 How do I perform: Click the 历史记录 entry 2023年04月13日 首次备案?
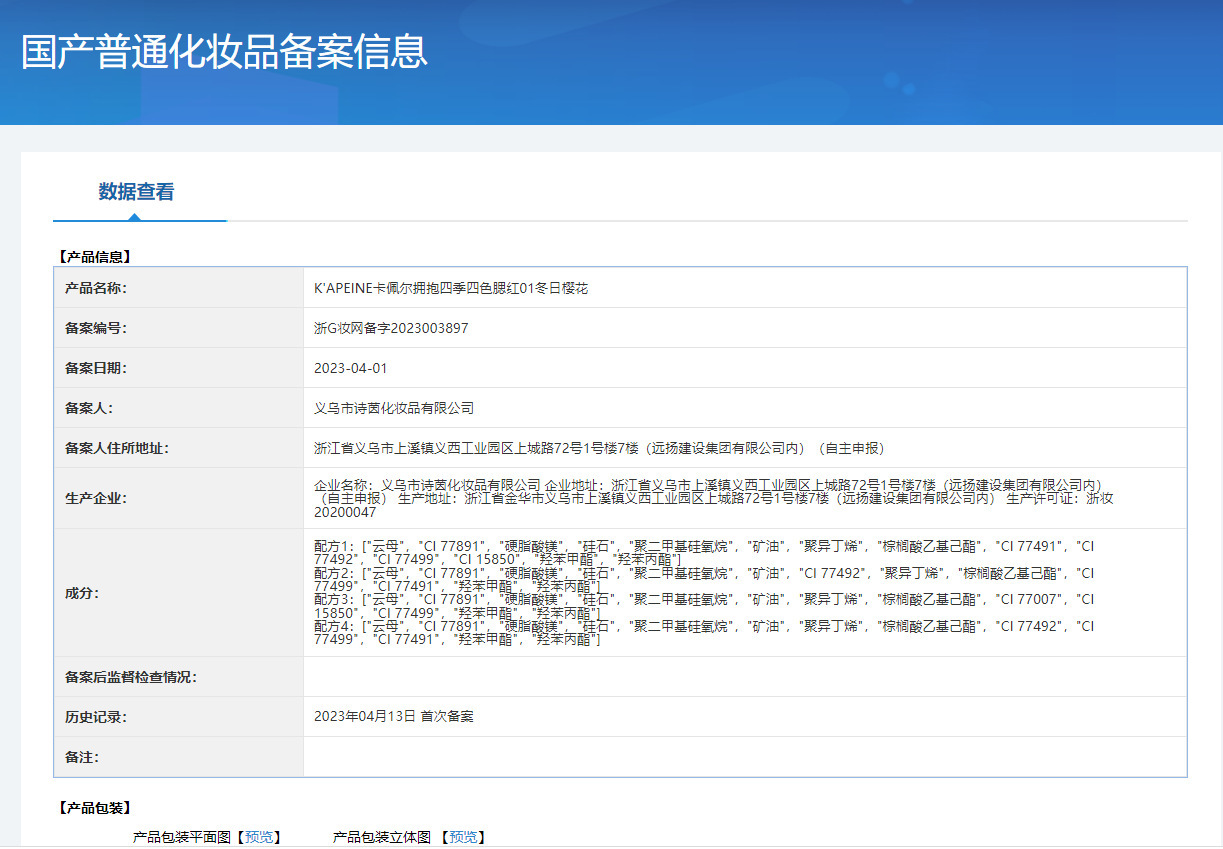(394, 717)
